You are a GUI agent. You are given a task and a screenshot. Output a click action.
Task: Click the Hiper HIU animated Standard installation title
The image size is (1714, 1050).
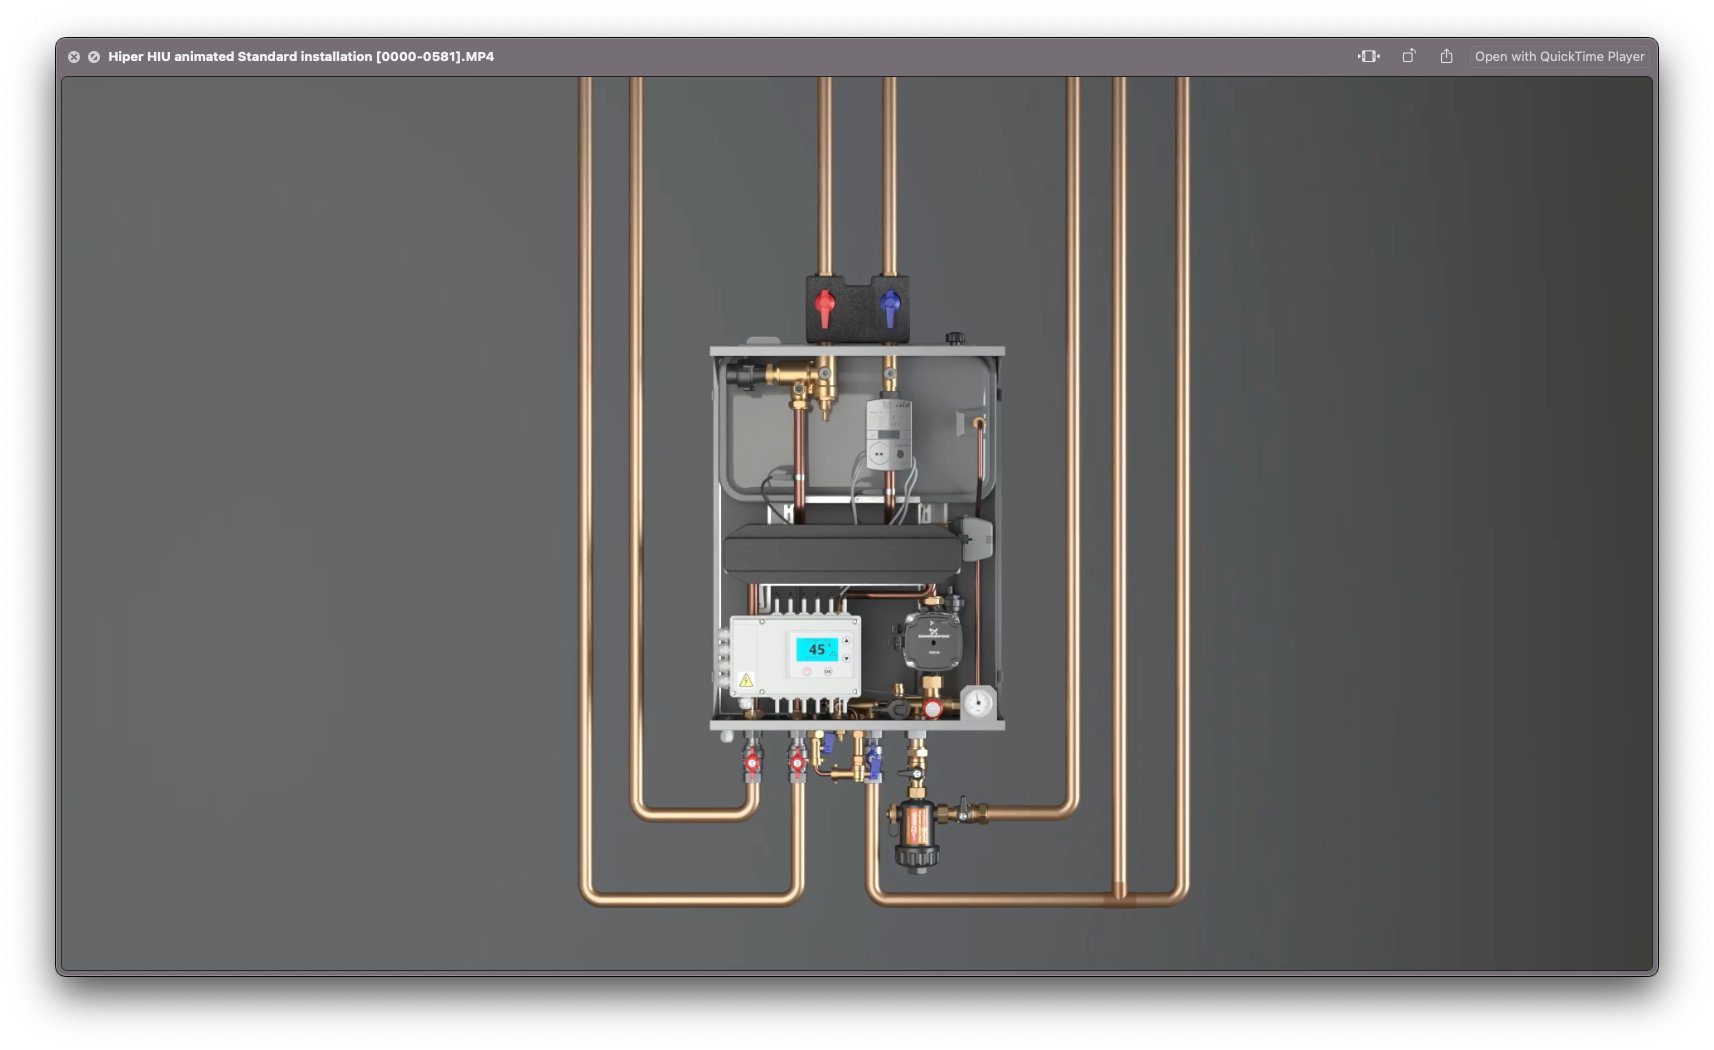[x=301, y=57]
